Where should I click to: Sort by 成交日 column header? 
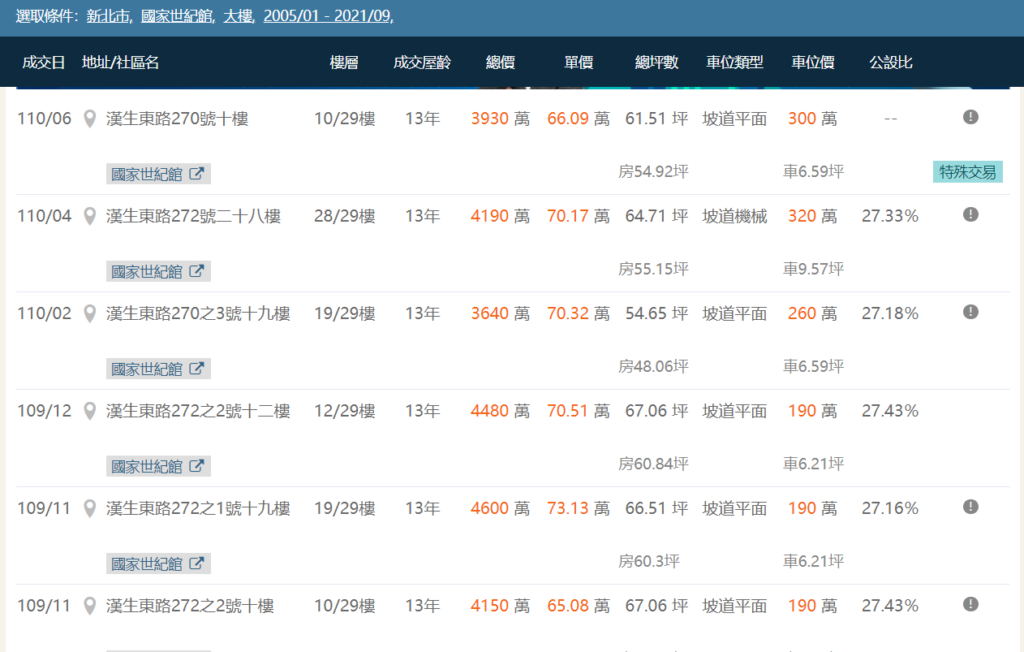tap(43, 62)
